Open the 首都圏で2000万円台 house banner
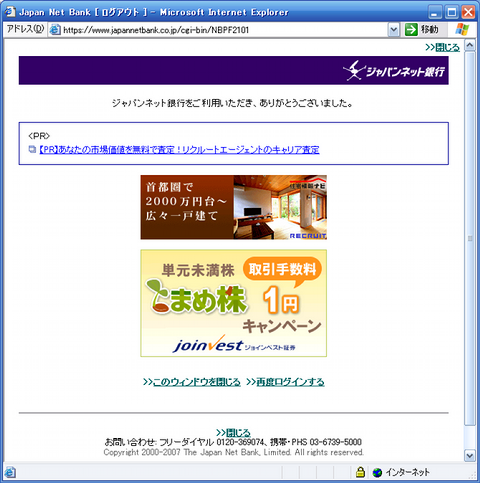This screenshot has width=481, height=484. (234, 207)
